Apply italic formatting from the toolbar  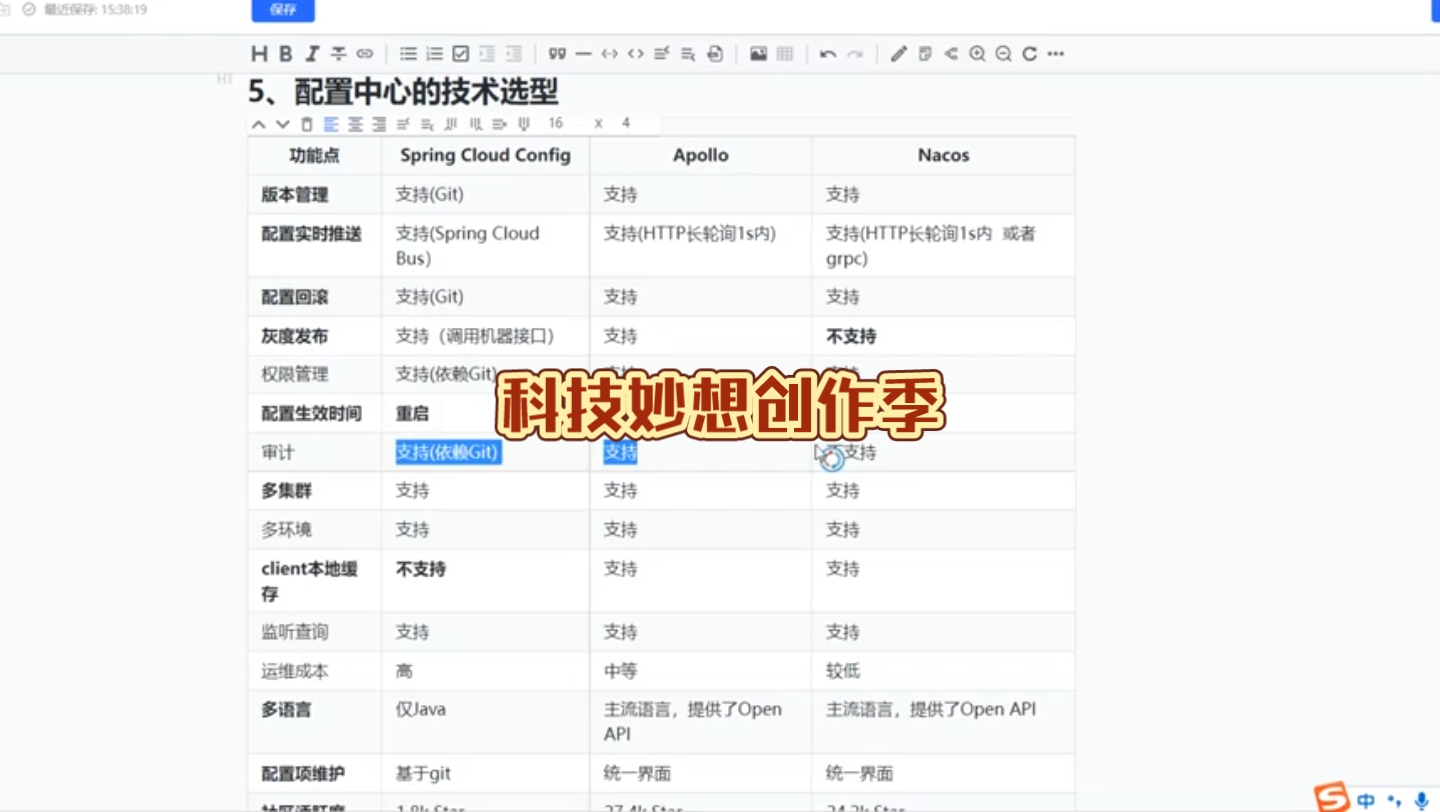[x=312, y=54]
